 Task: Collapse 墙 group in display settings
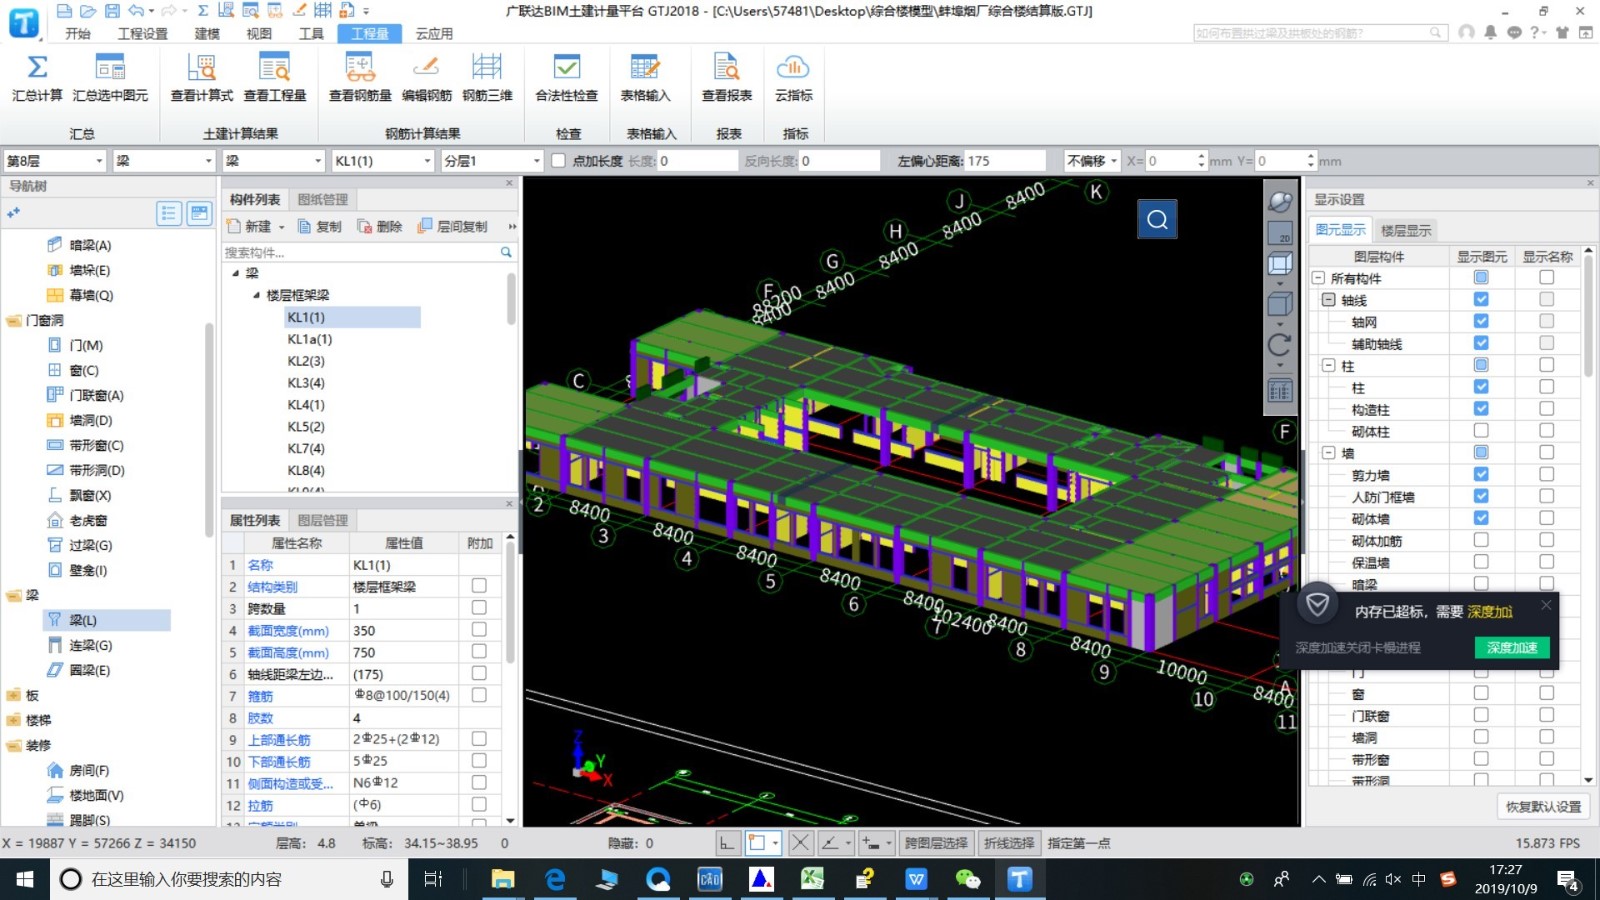pyautogui.click(x=1328, y=453)
